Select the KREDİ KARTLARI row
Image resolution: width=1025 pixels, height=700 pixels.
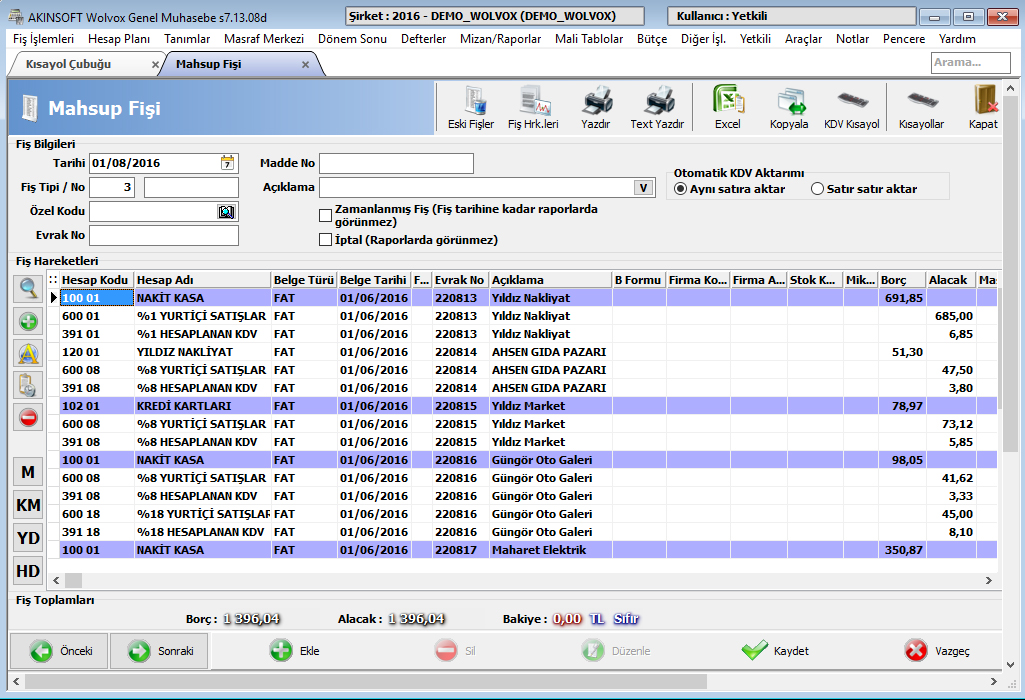click(528, 406)
